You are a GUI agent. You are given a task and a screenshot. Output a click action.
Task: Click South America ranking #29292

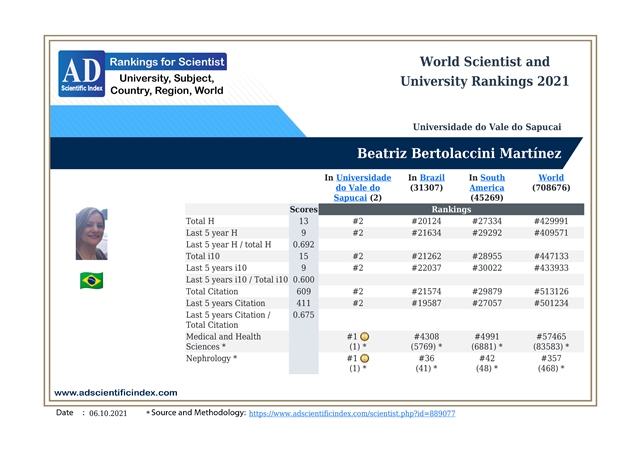tap(487, 233)
